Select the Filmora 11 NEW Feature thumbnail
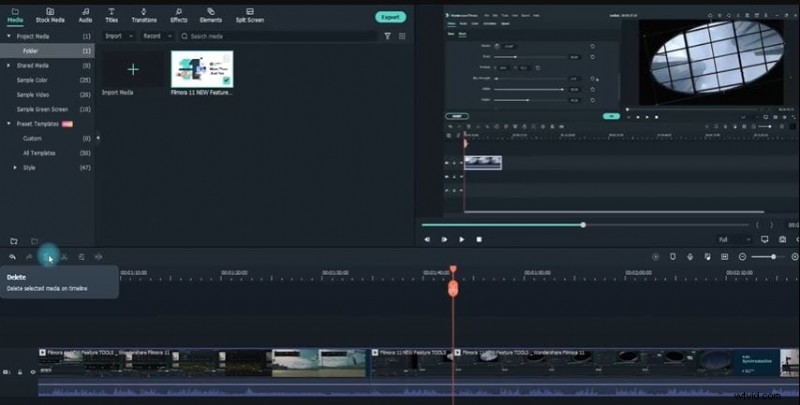800x405 pixels. [x=202, y=69]
